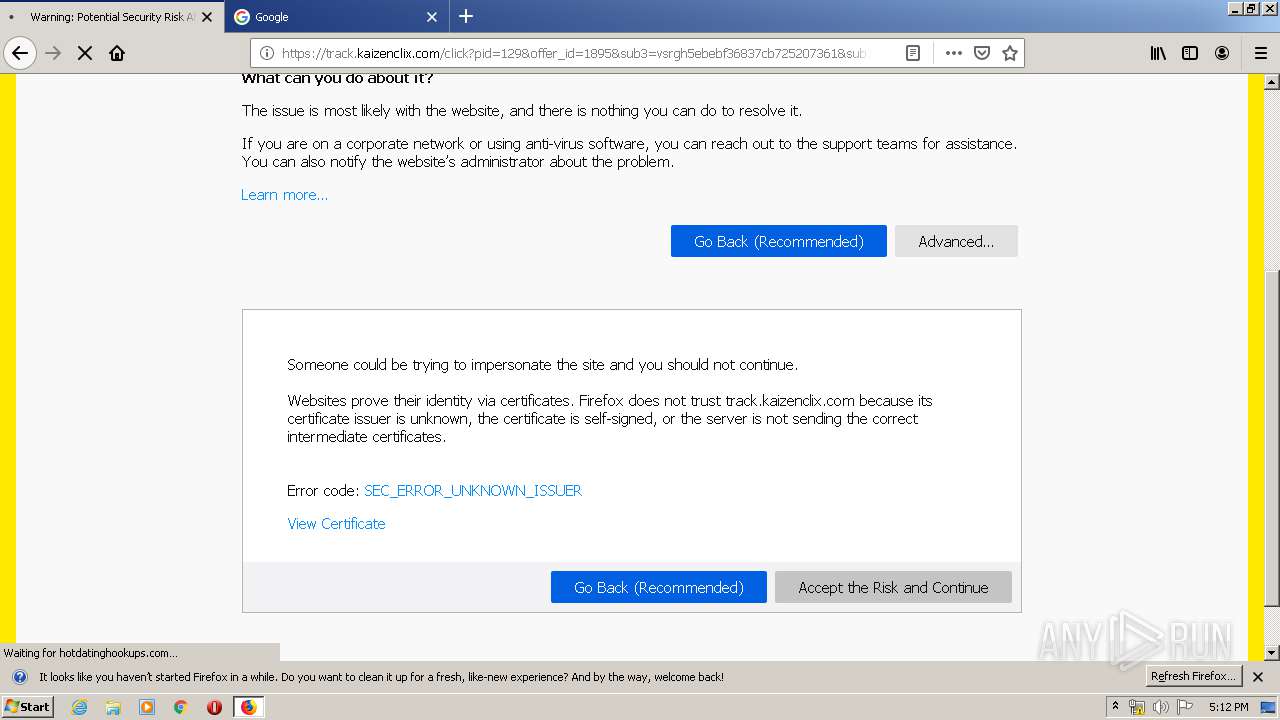The height and width of the screenshot is (720, 1280).
Task: Click the track.kaizenclix.com URL address field
Action: tap(573, 53)
